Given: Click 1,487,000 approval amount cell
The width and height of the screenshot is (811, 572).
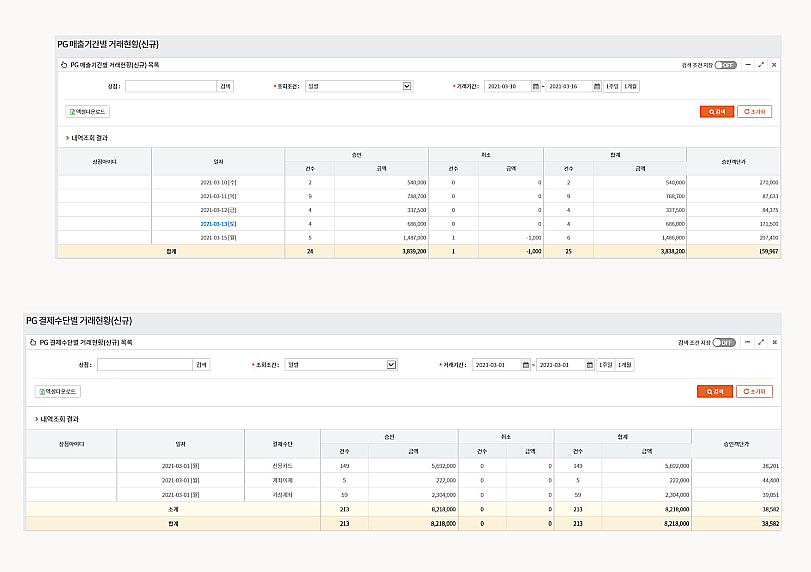Looking at the screenshot, I should pos(414,238).
